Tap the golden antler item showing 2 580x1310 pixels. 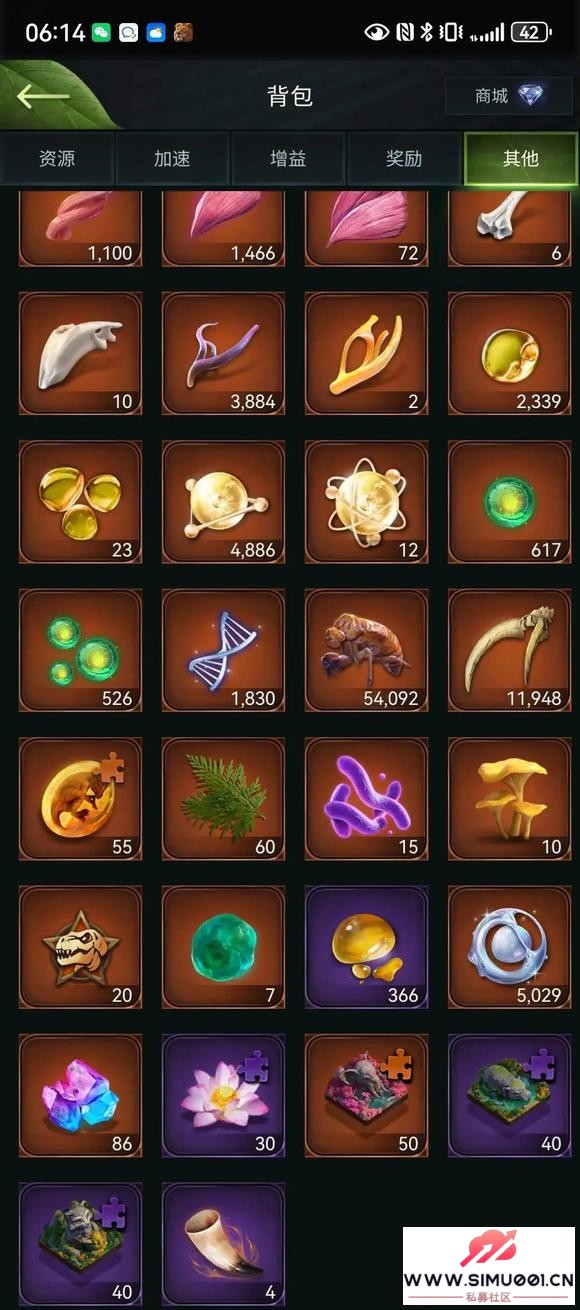[x=367, y=354]
